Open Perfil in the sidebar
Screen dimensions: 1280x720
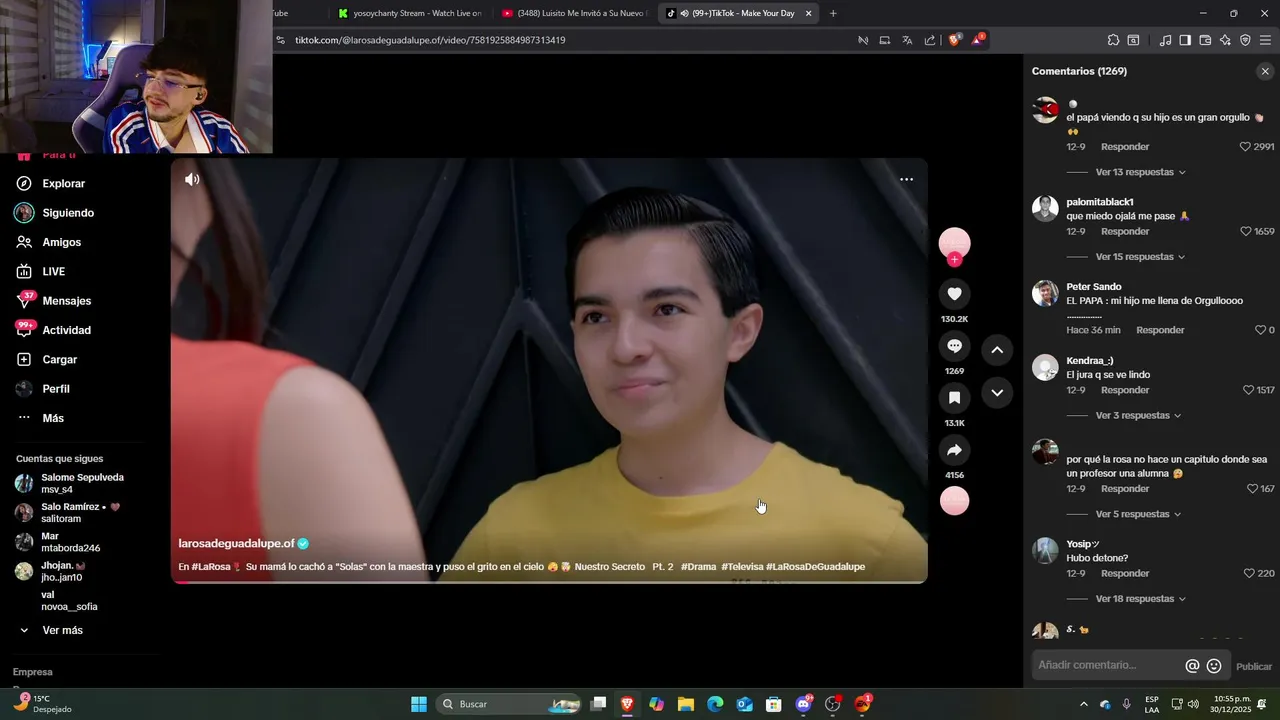point(56,389)
